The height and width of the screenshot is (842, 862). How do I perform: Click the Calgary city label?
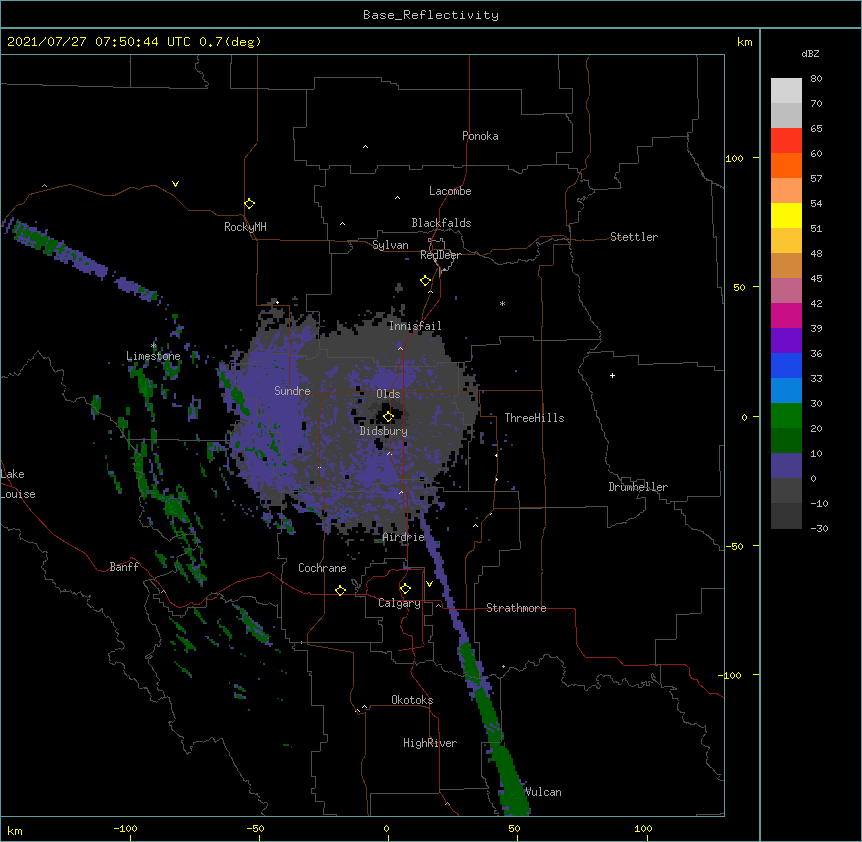pos(399,603)
